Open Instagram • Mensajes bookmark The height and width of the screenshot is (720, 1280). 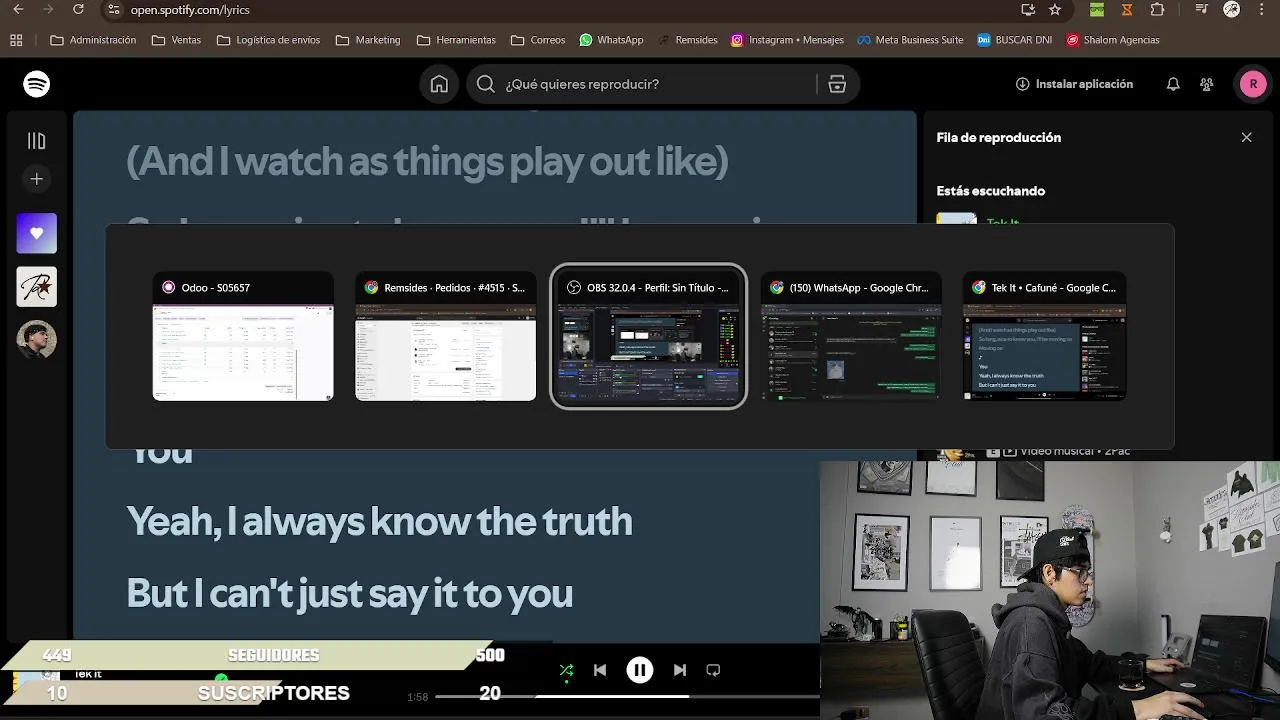tap(787, 40)
